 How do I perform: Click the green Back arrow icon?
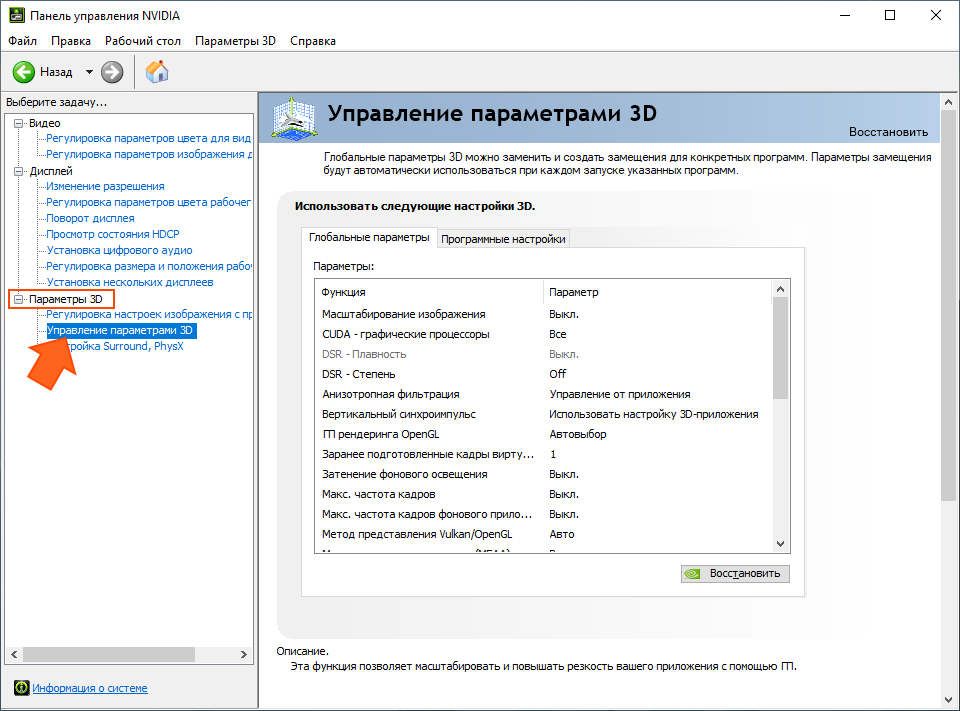tap(24, 72)
